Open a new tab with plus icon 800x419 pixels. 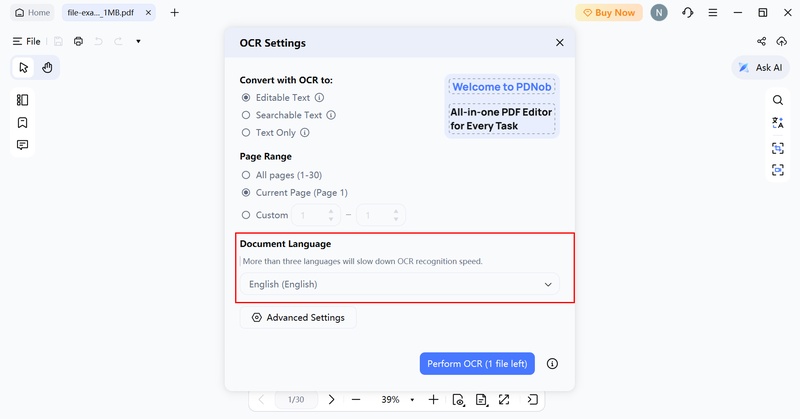174,13
